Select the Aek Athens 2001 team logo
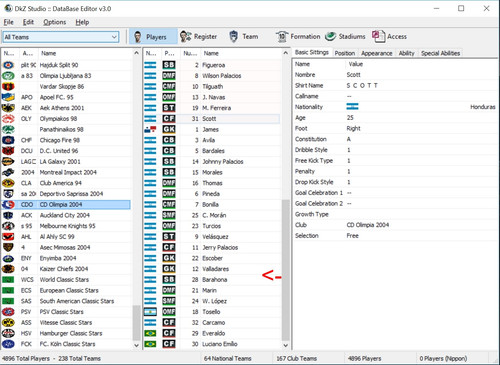The image size is (500, 365). pyautogui.click(x=8, y=108)
